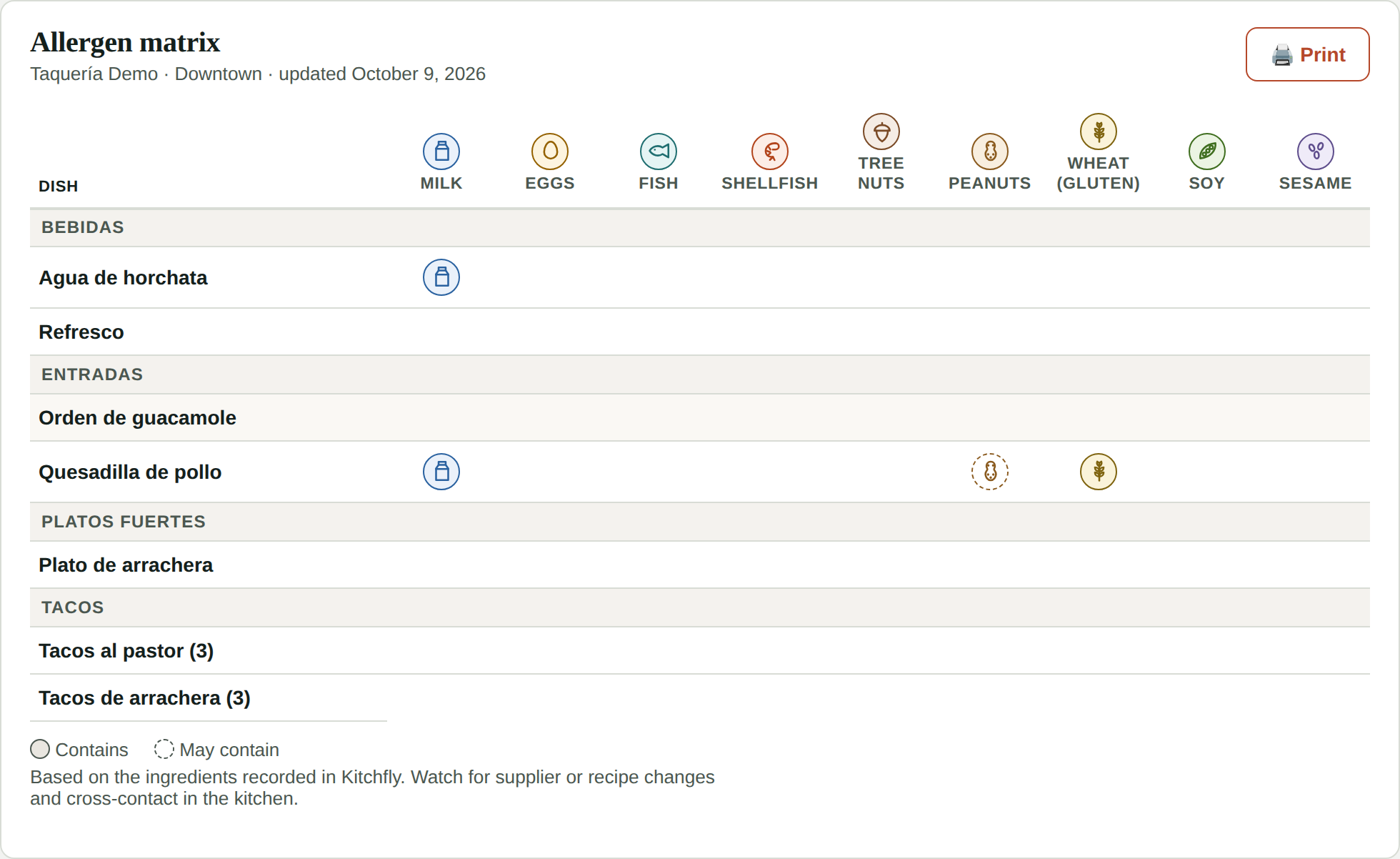Select the Plato de arrachera dish name

tap(126, 565)
